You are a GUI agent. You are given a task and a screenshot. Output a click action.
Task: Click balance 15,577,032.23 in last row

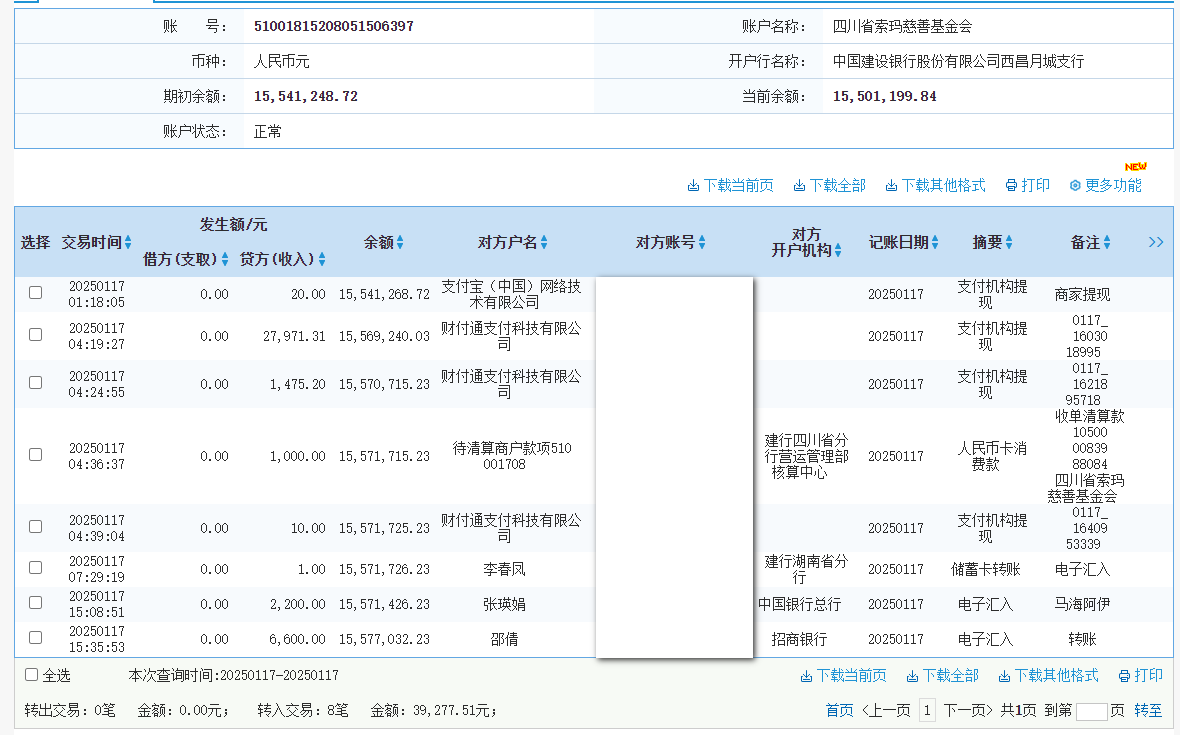(384, 639)
